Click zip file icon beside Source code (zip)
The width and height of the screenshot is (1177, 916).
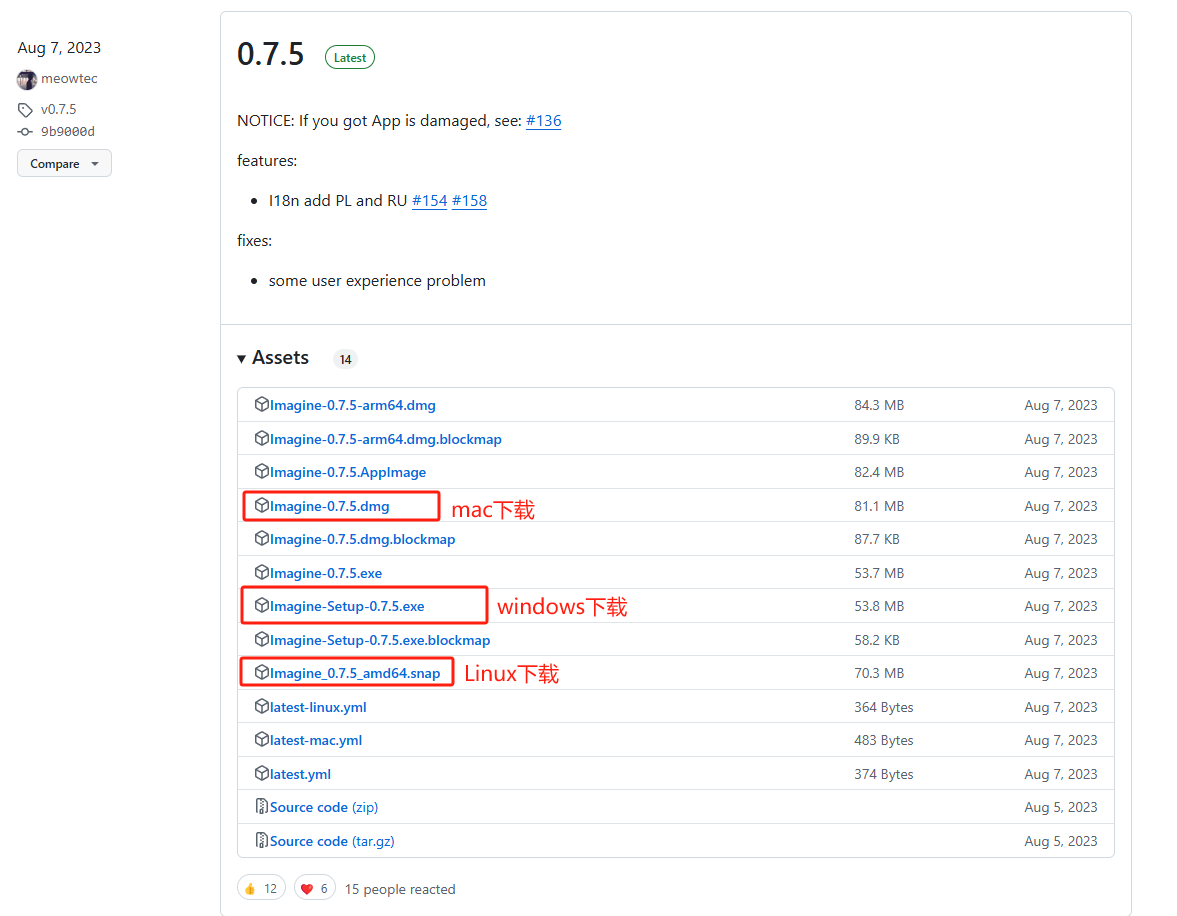click(x=261, y=806)
